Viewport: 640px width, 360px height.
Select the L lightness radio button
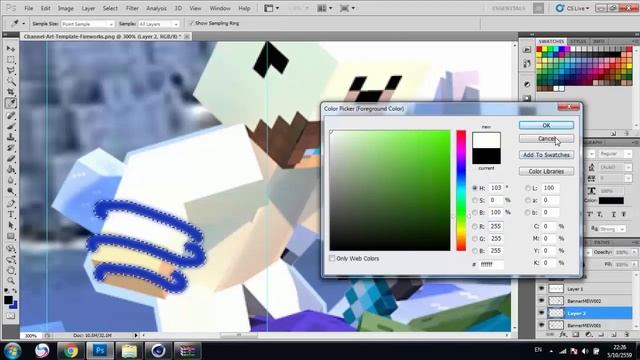pyautogui.click(x=528, y=188)
